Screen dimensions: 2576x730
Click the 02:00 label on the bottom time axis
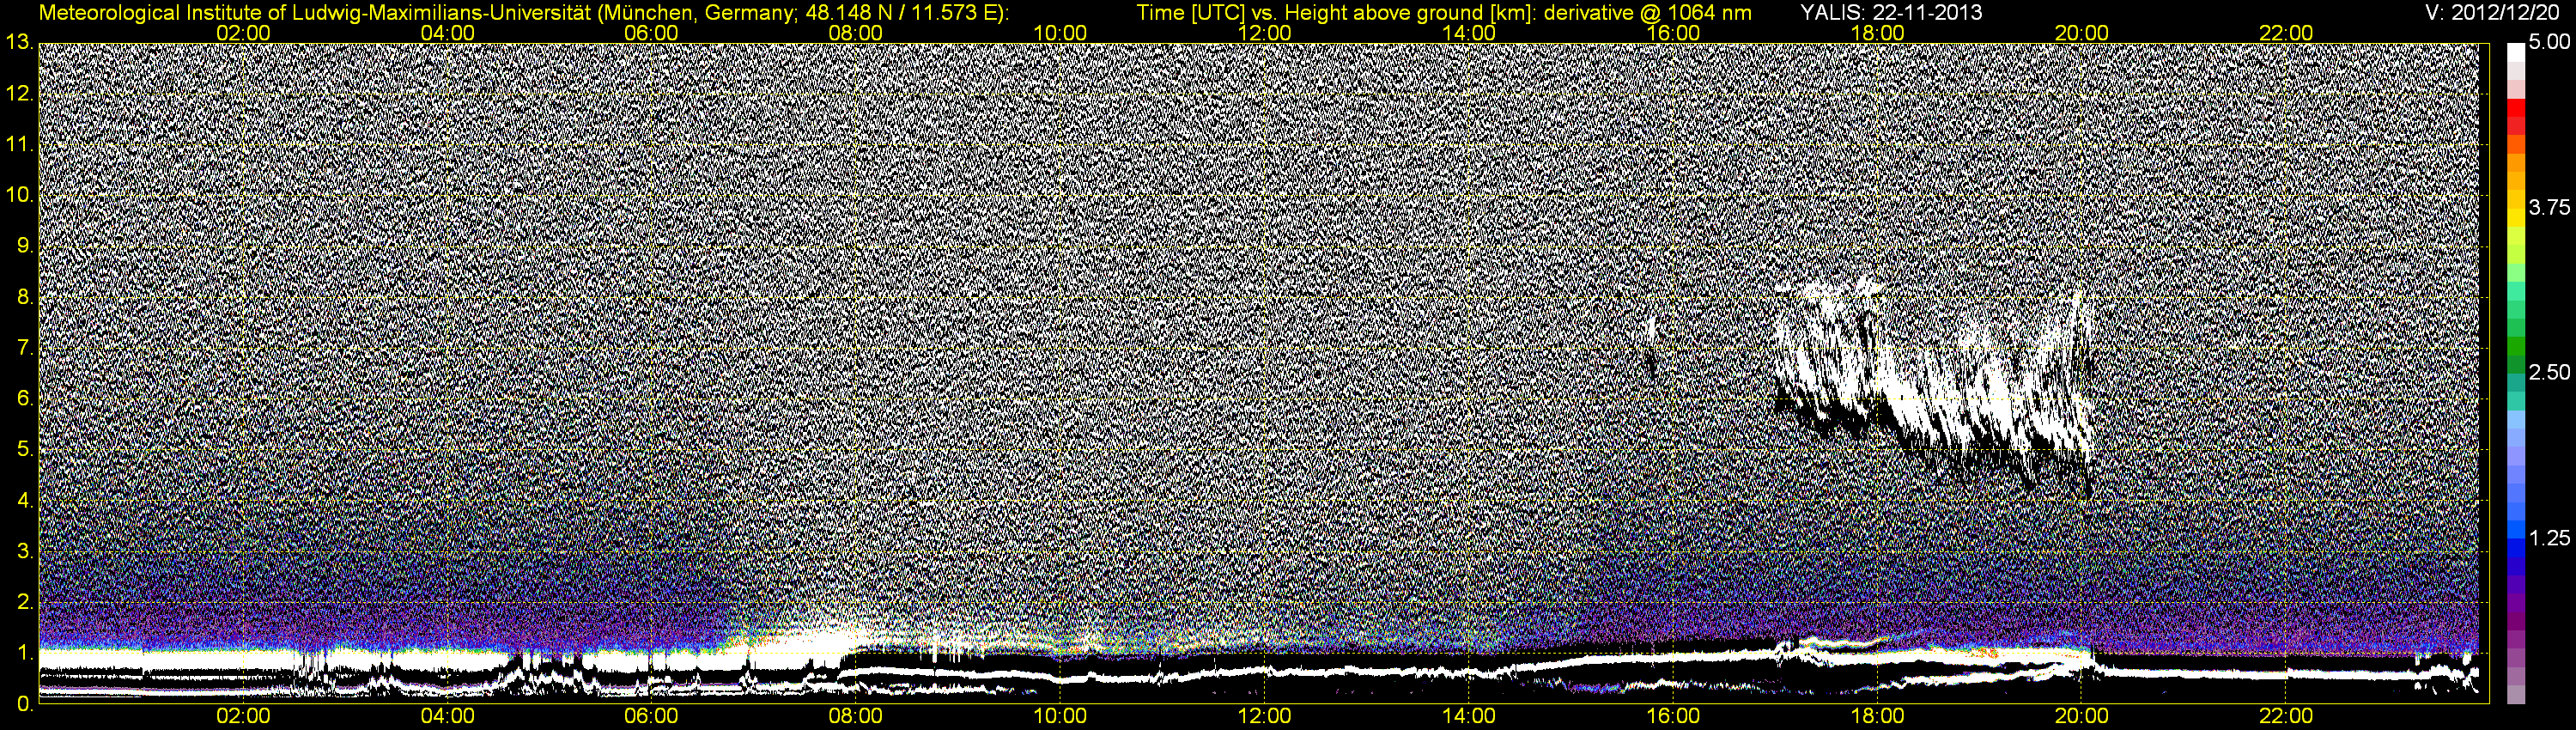tap(244, 717)
